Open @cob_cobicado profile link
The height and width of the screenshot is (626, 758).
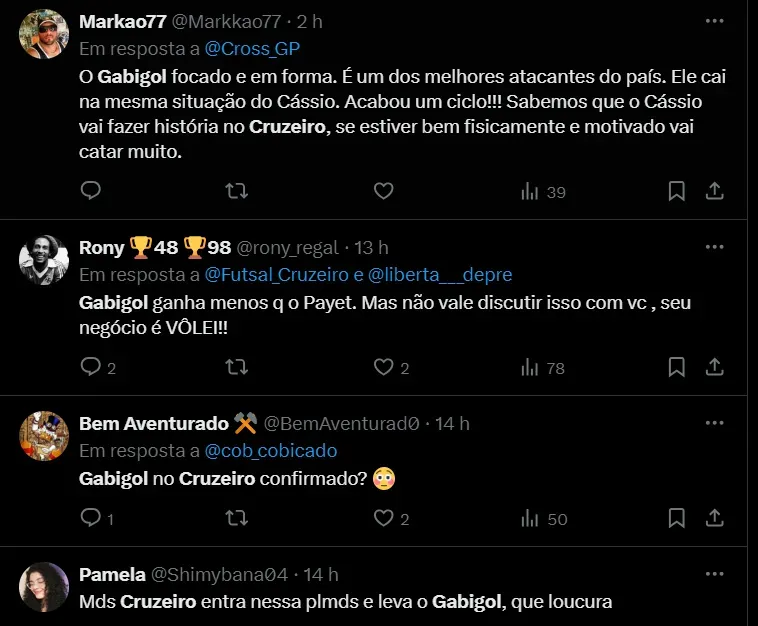click(x=271, y=450)
